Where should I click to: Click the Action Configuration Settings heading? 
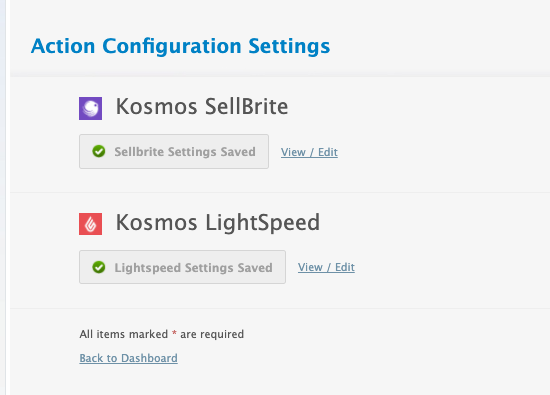click(x=180, y=46)
